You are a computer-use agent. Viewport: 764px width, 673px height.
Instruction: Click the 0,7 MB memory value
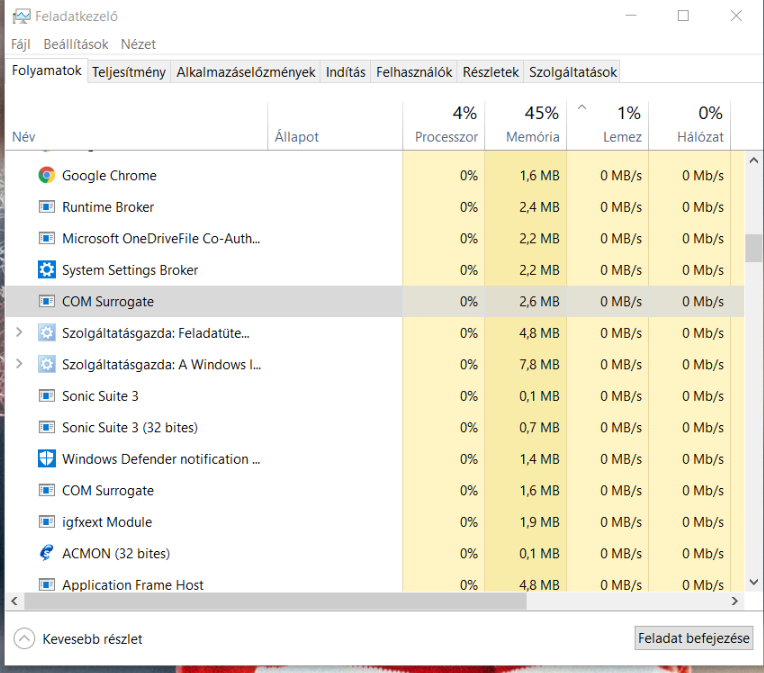539,427
